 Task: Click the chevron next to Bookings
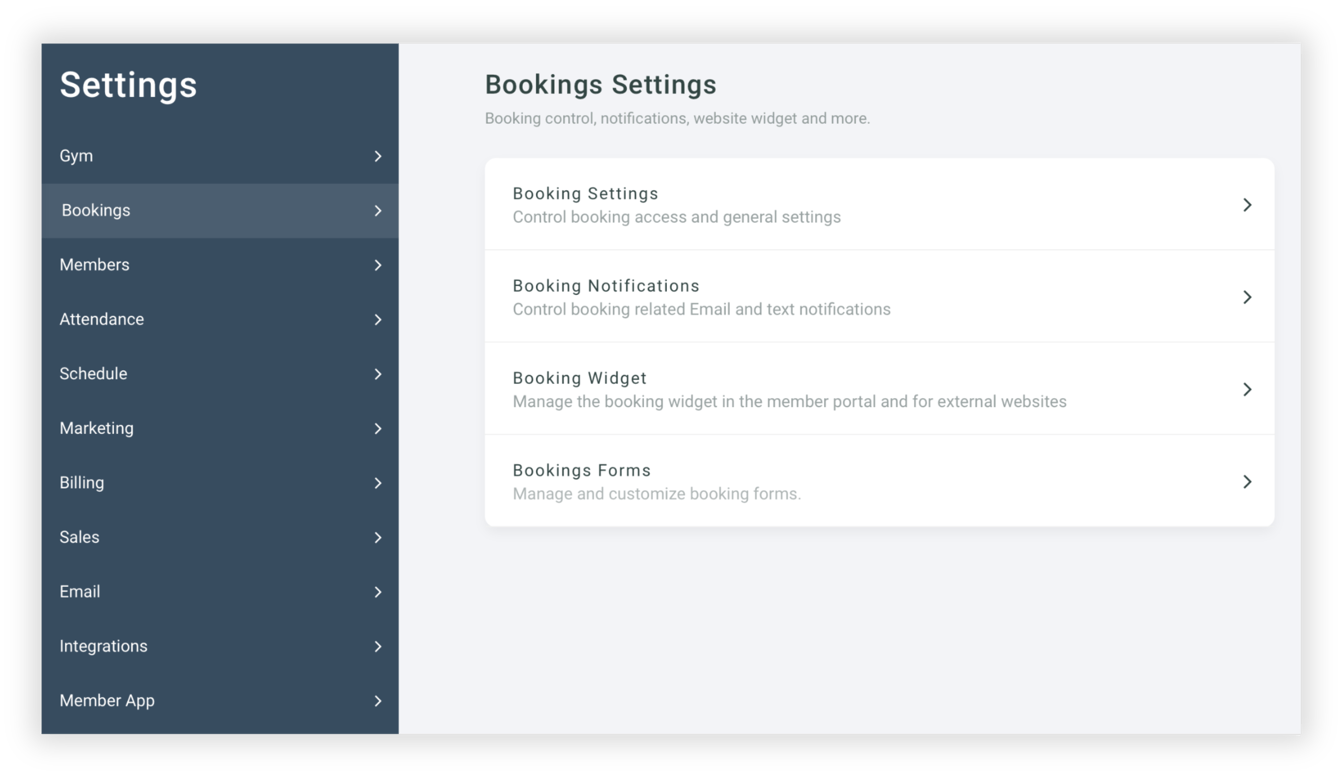378,211
